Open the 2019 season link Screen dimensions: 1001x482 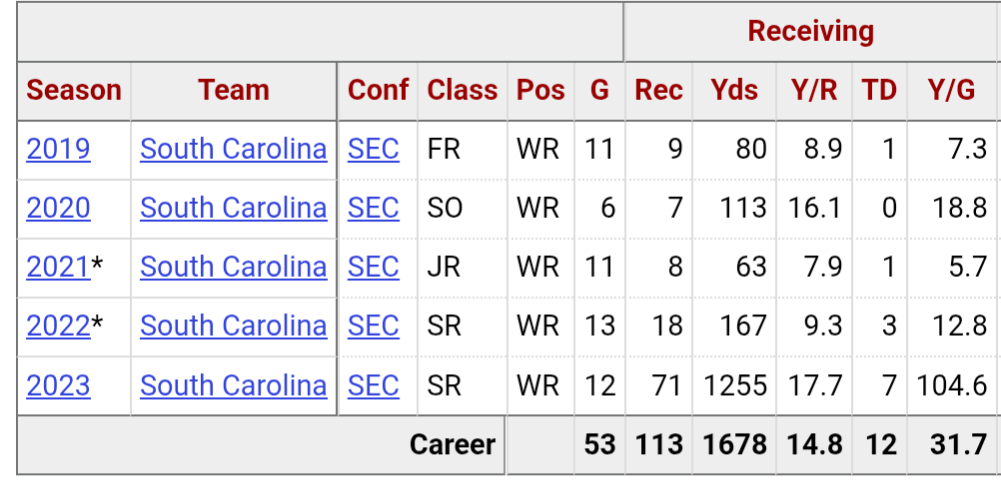[58, 149]
